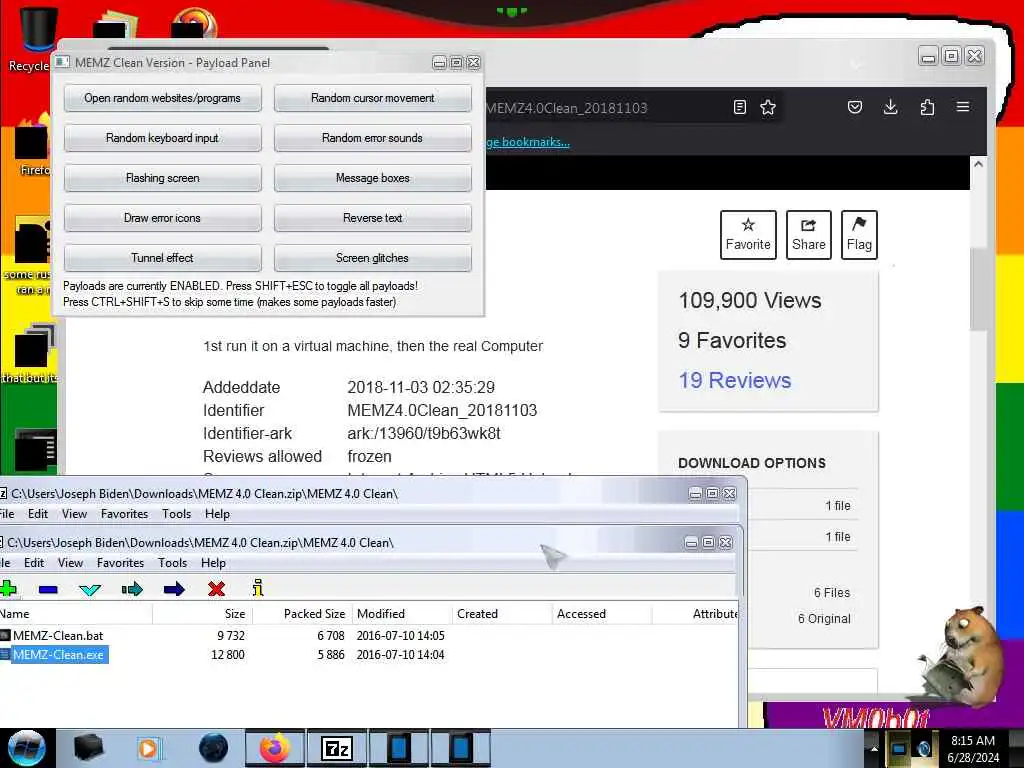Click Firefox desktop shortcut icon

(33, 145)
